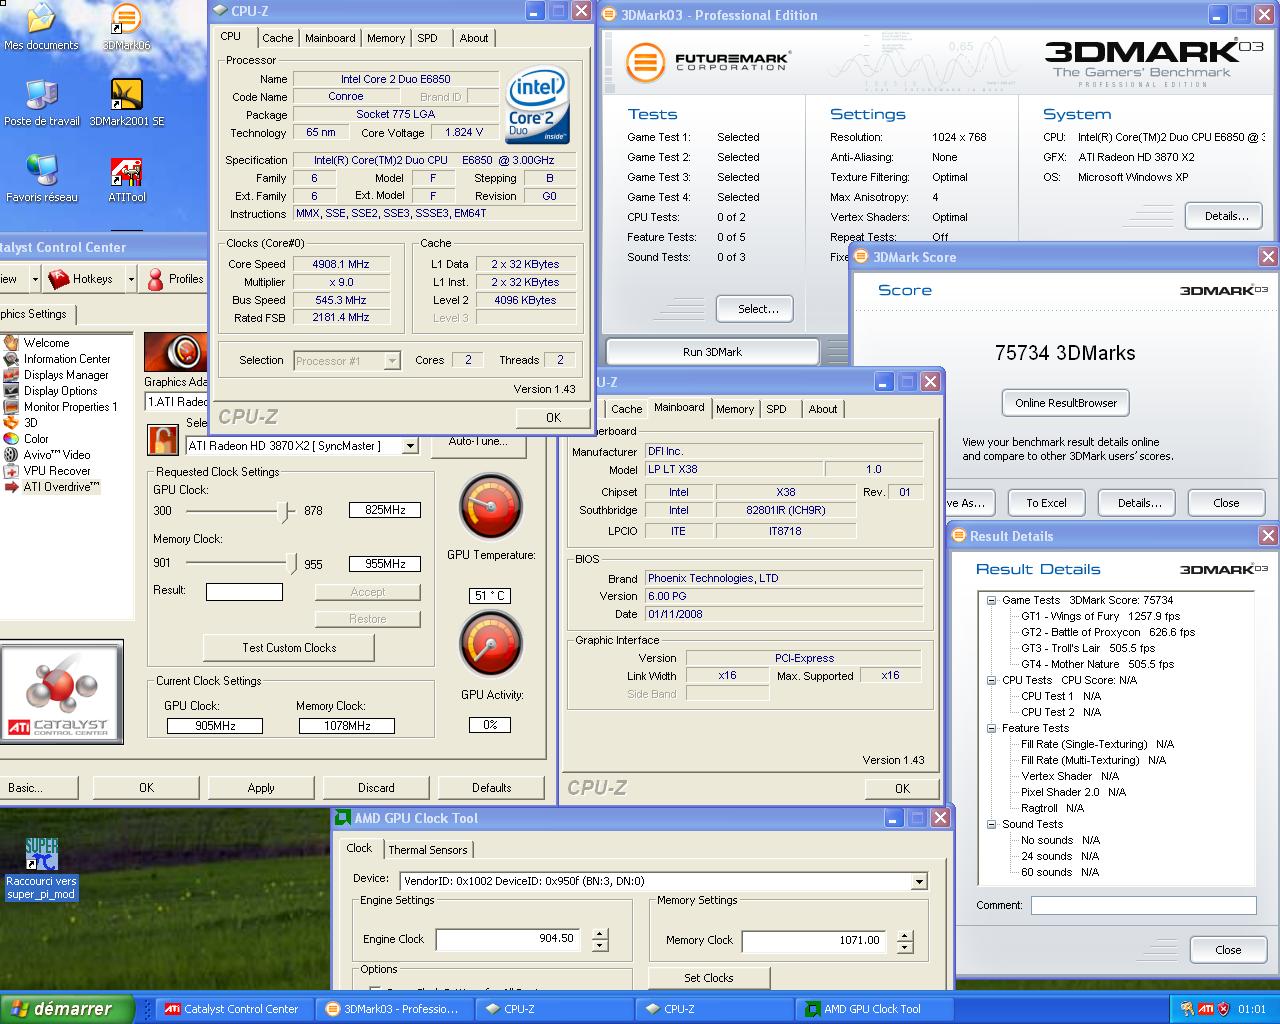Switch to Catalyst Control Center taskbar item
The image size is (1280, 1024).
(236, 1009)
